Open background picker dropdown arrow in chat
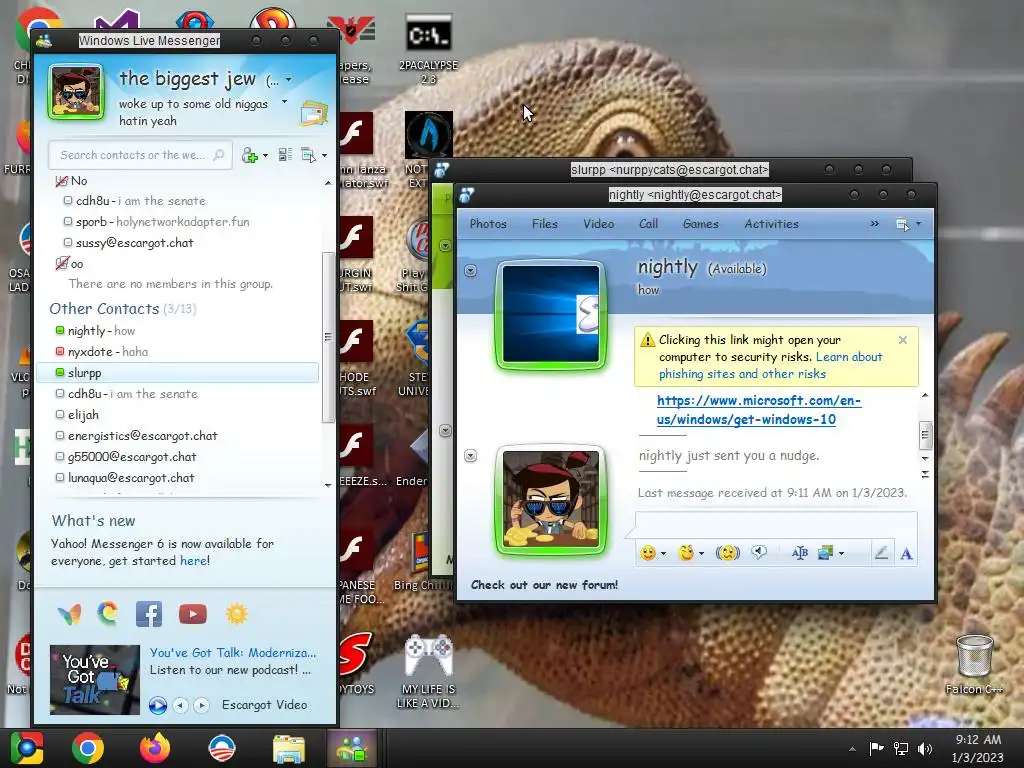 pyautogui.click(x=841, y=554)
